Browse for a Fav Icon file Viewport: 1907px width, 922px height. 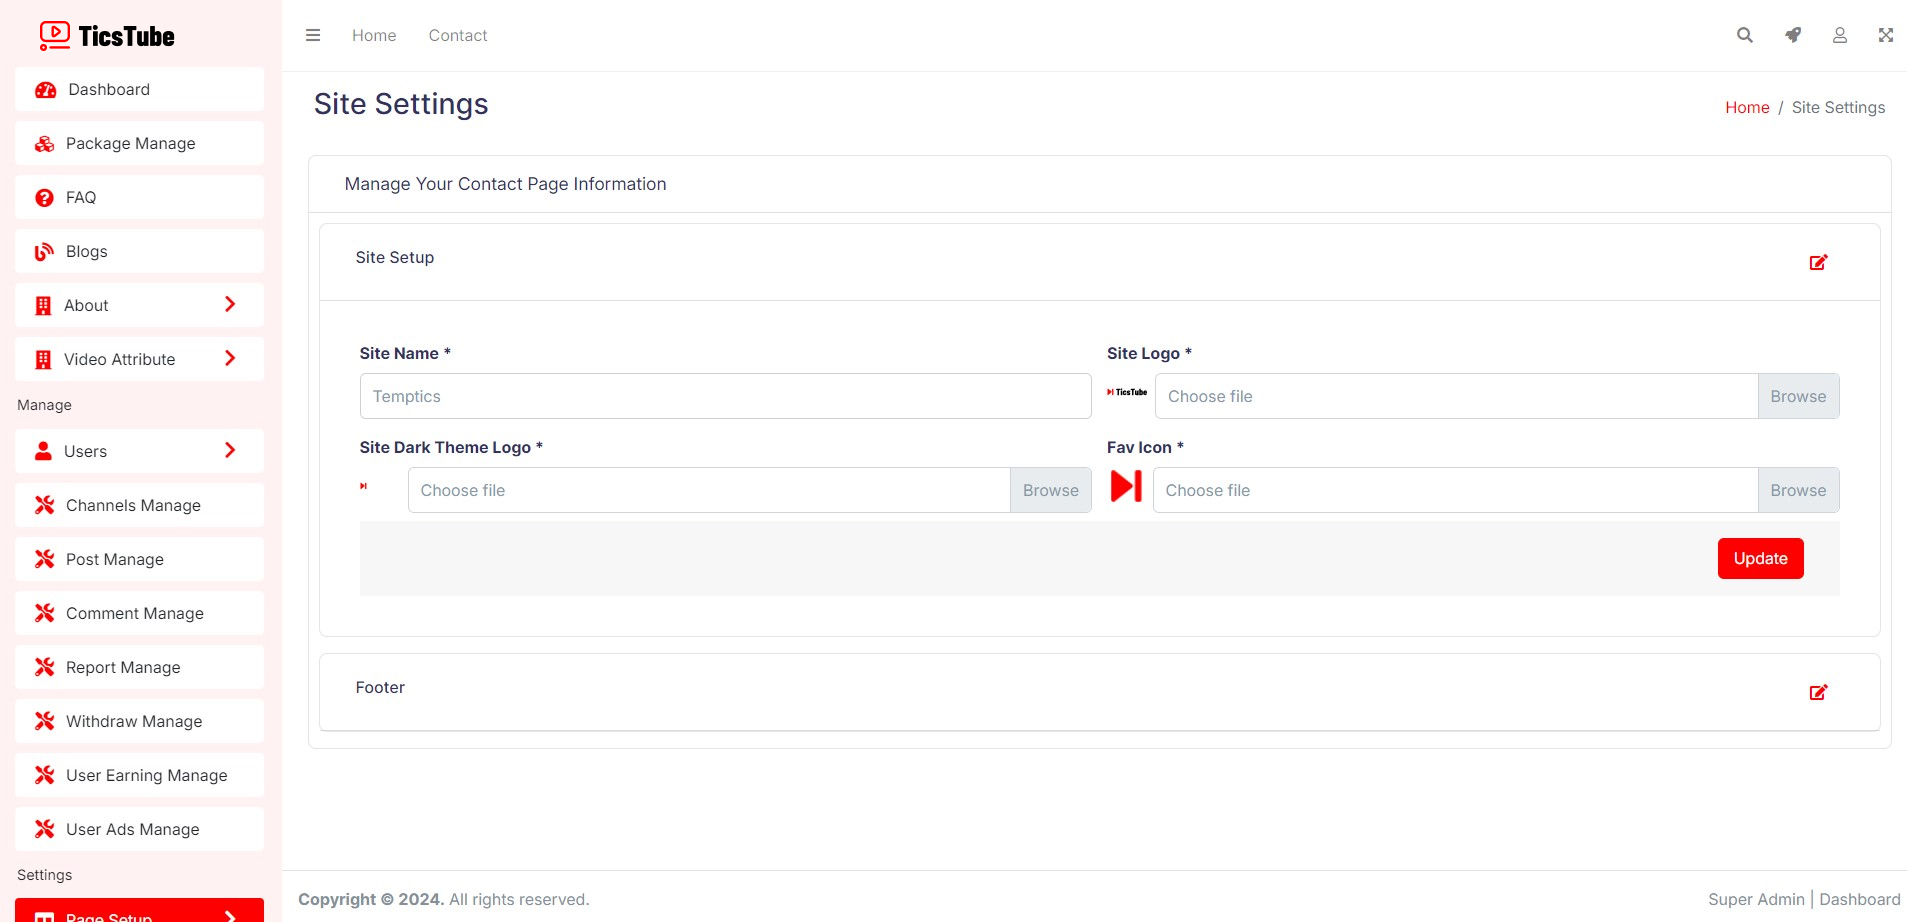[x=1797, y=490]
